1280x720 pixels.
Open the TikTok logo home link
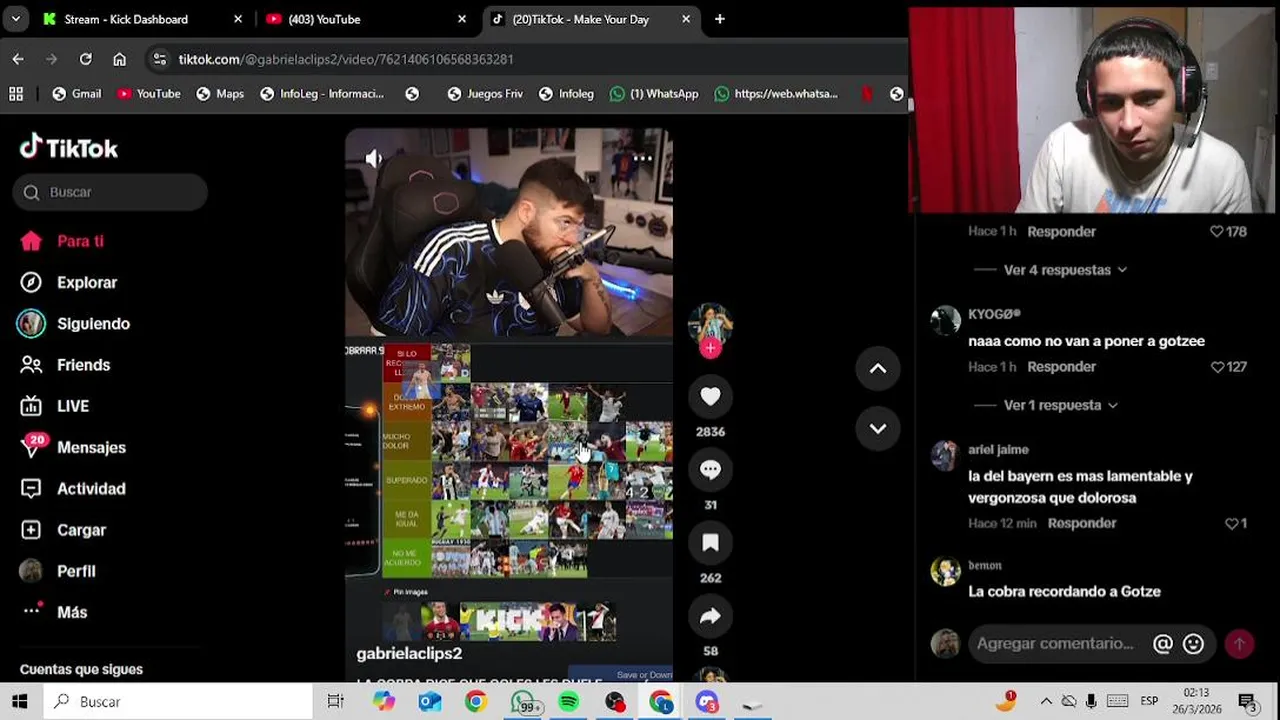[x=69, y=148]
